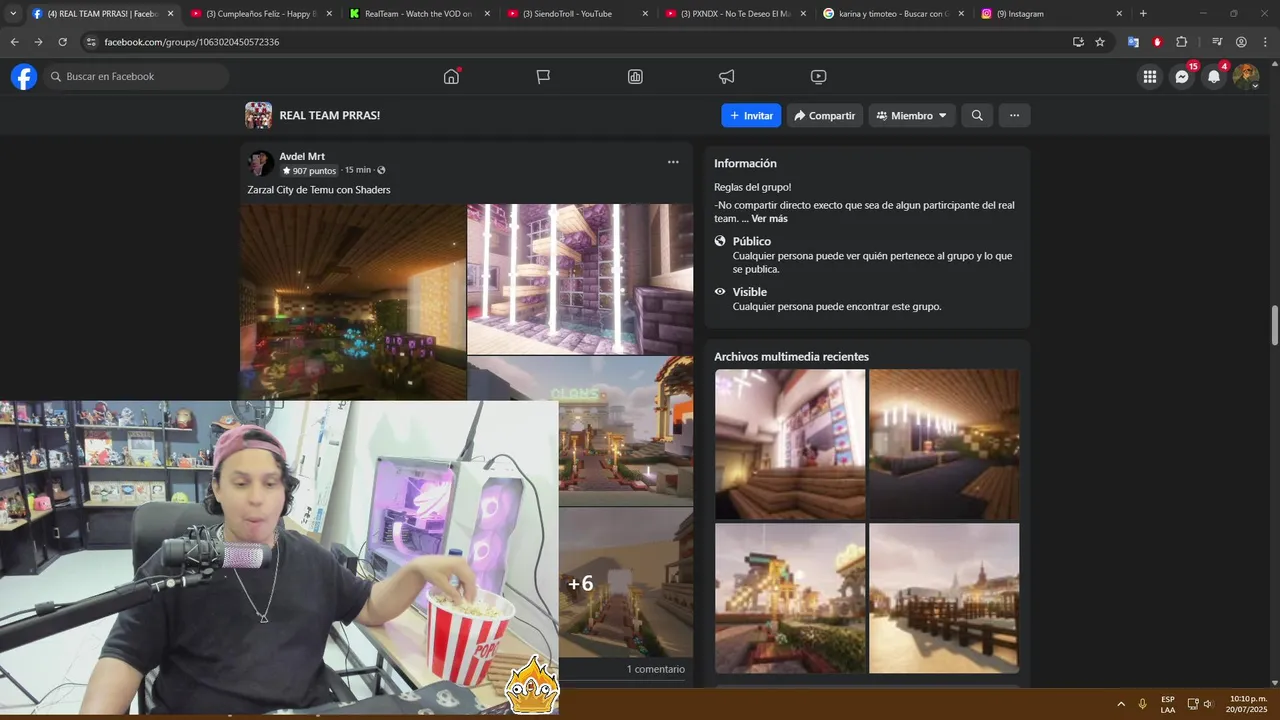Expand the Miembro membership dropdown
Image resolution: width=1280 pixels, height=720 pixels.
(911, 115)
